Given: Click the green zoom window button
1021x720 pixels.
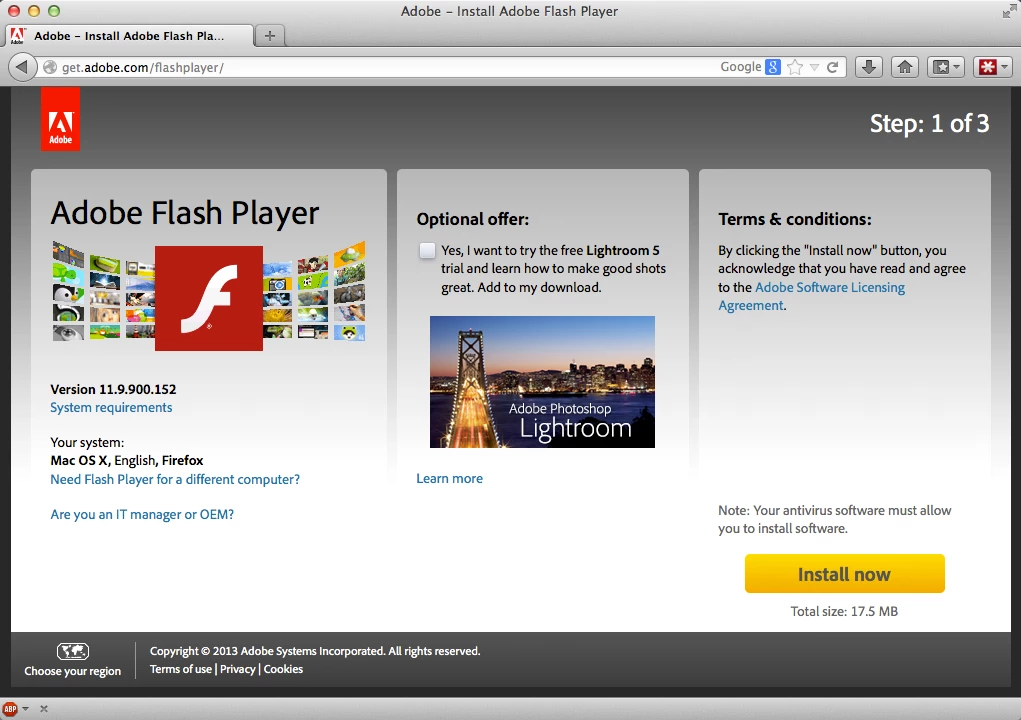Looking at the screenshot, I should point(54,11).
